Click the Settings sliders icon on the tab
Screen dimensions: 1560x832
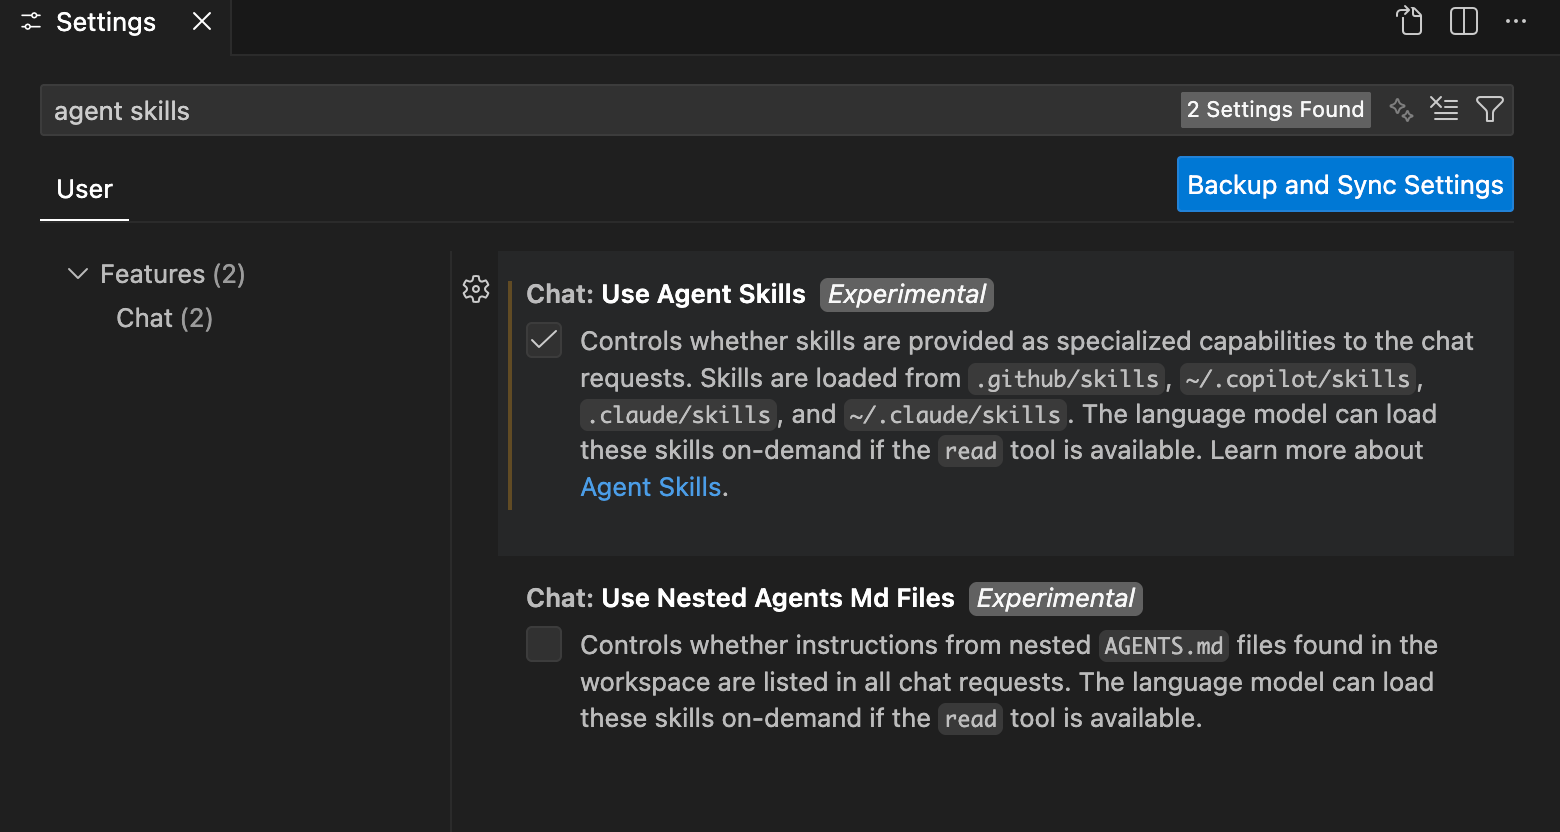[x=29, y=21]
